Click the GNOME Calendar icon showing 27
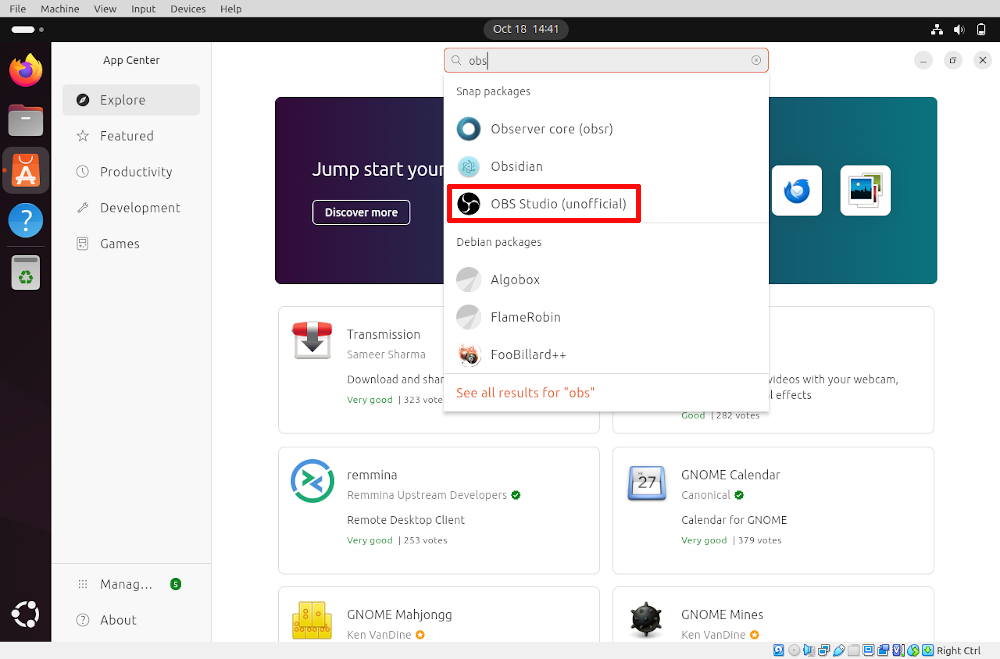Image resolution: width=1000 pixels, height=659 pixels. coord(646,483)
